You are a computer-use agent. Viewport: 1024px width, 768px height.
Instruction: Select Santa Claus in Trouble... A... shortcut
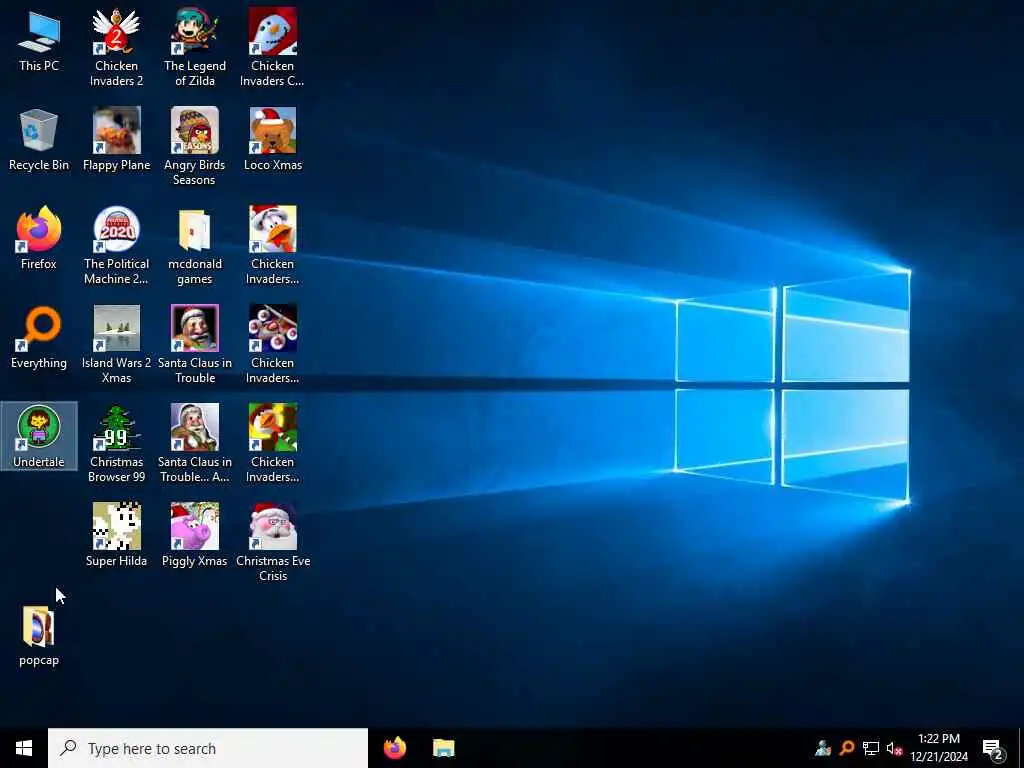tap(195, 443)
